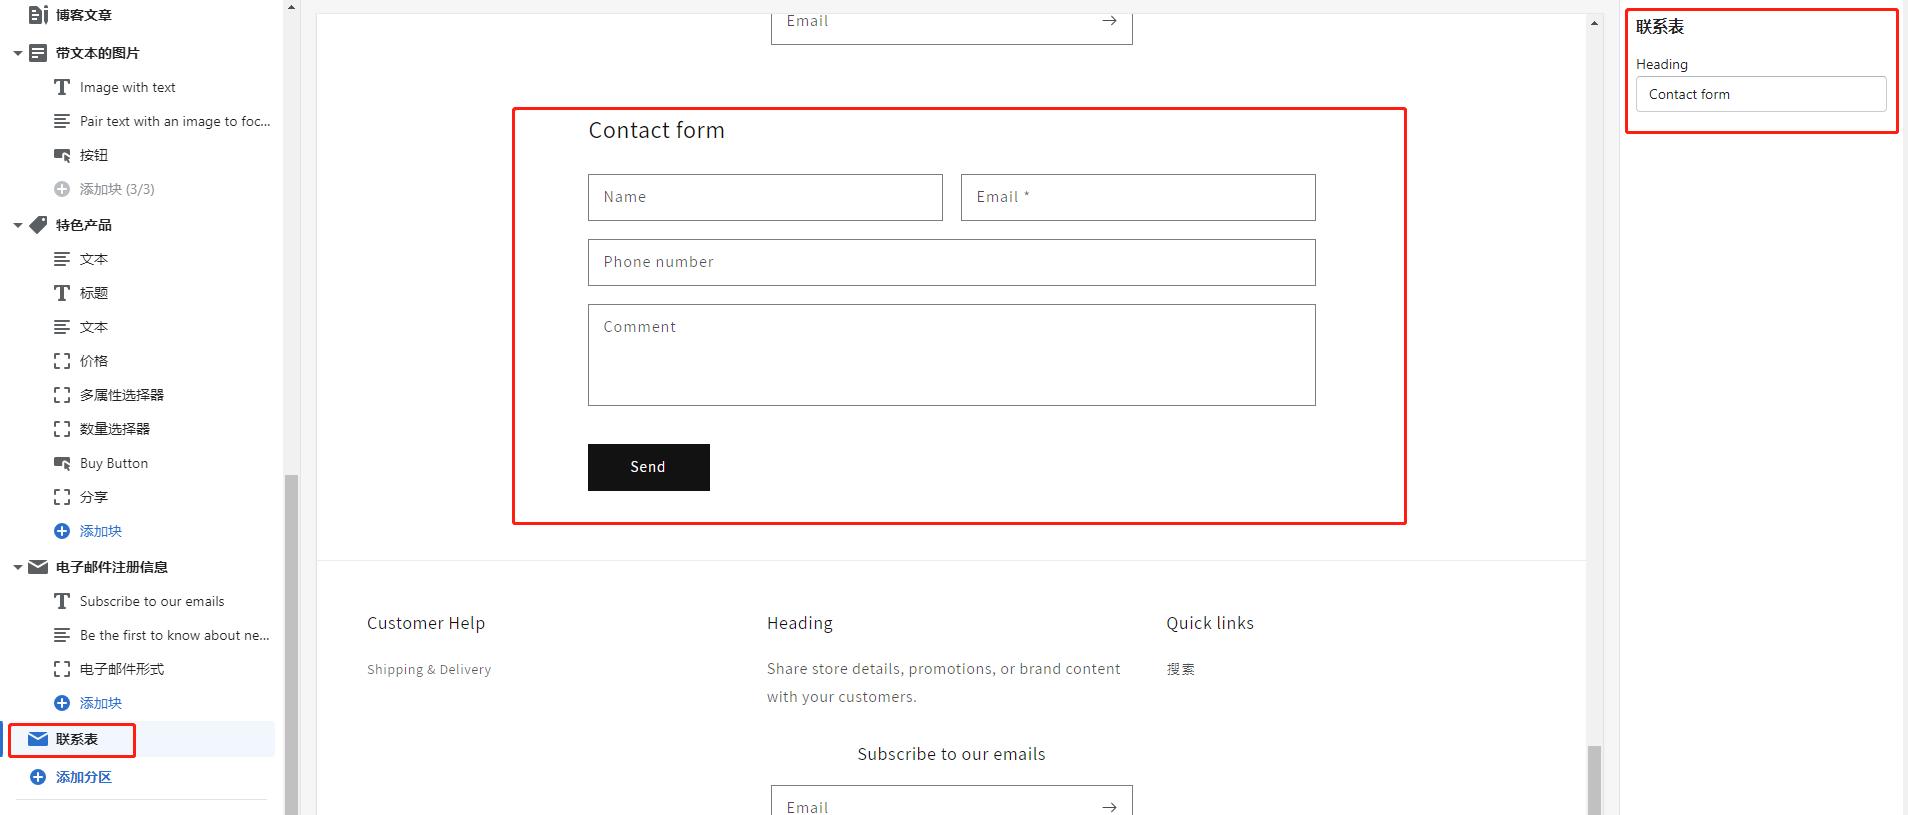
Task: Click into the Phone number field
Action: [x=951, y=262]
